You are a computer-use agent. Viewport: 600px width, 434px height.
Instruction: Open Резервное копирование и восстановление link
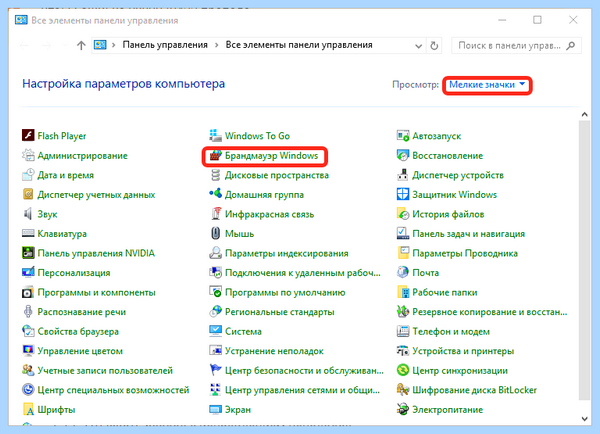[x=490, y=312]
